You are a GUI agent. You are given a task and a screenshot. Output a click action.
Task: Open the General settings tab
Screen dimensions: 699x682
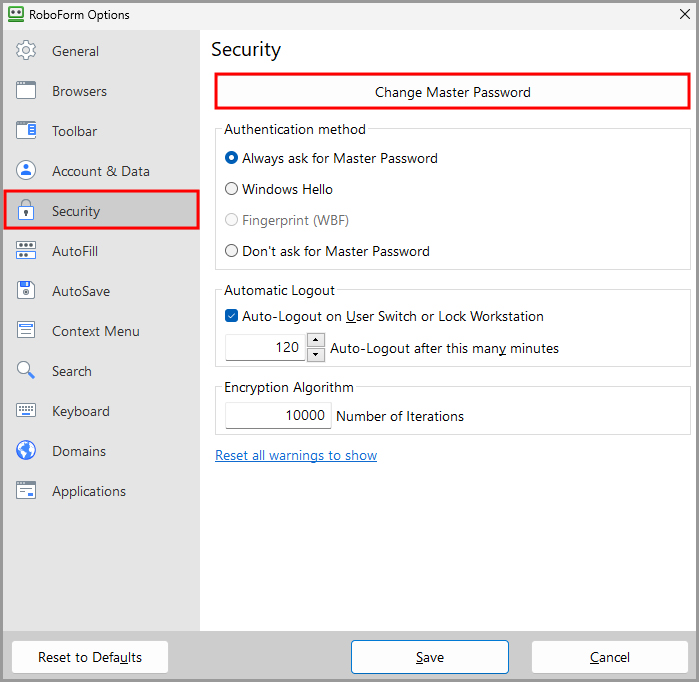pos(102,51)
